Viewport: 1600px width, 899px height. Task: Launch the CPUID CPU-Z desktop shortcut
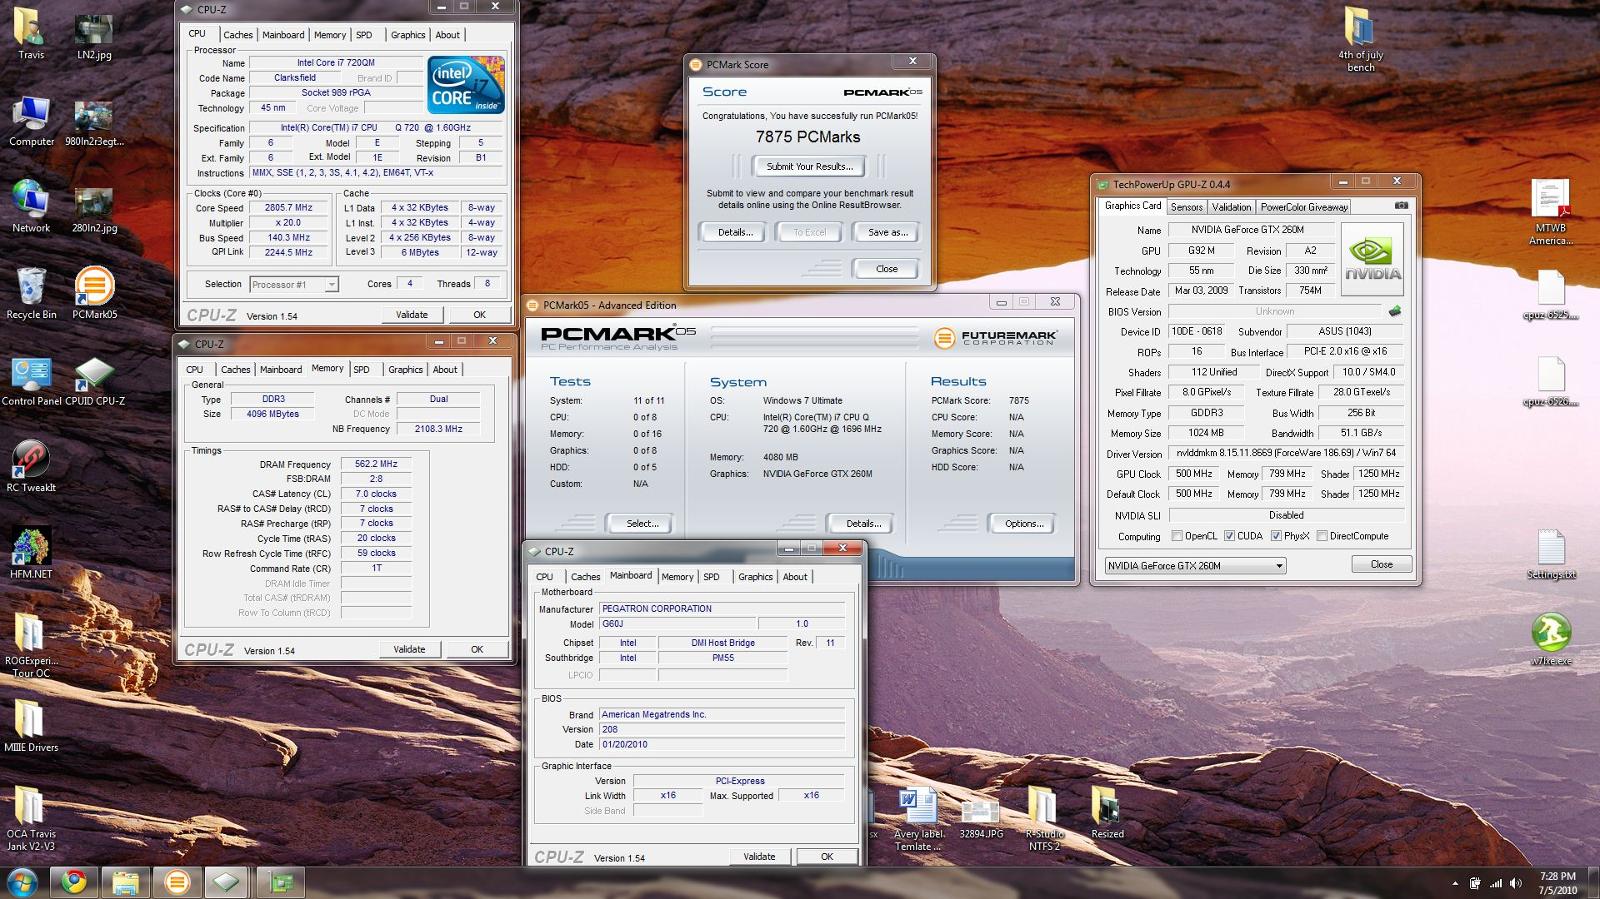click(94, 380)
